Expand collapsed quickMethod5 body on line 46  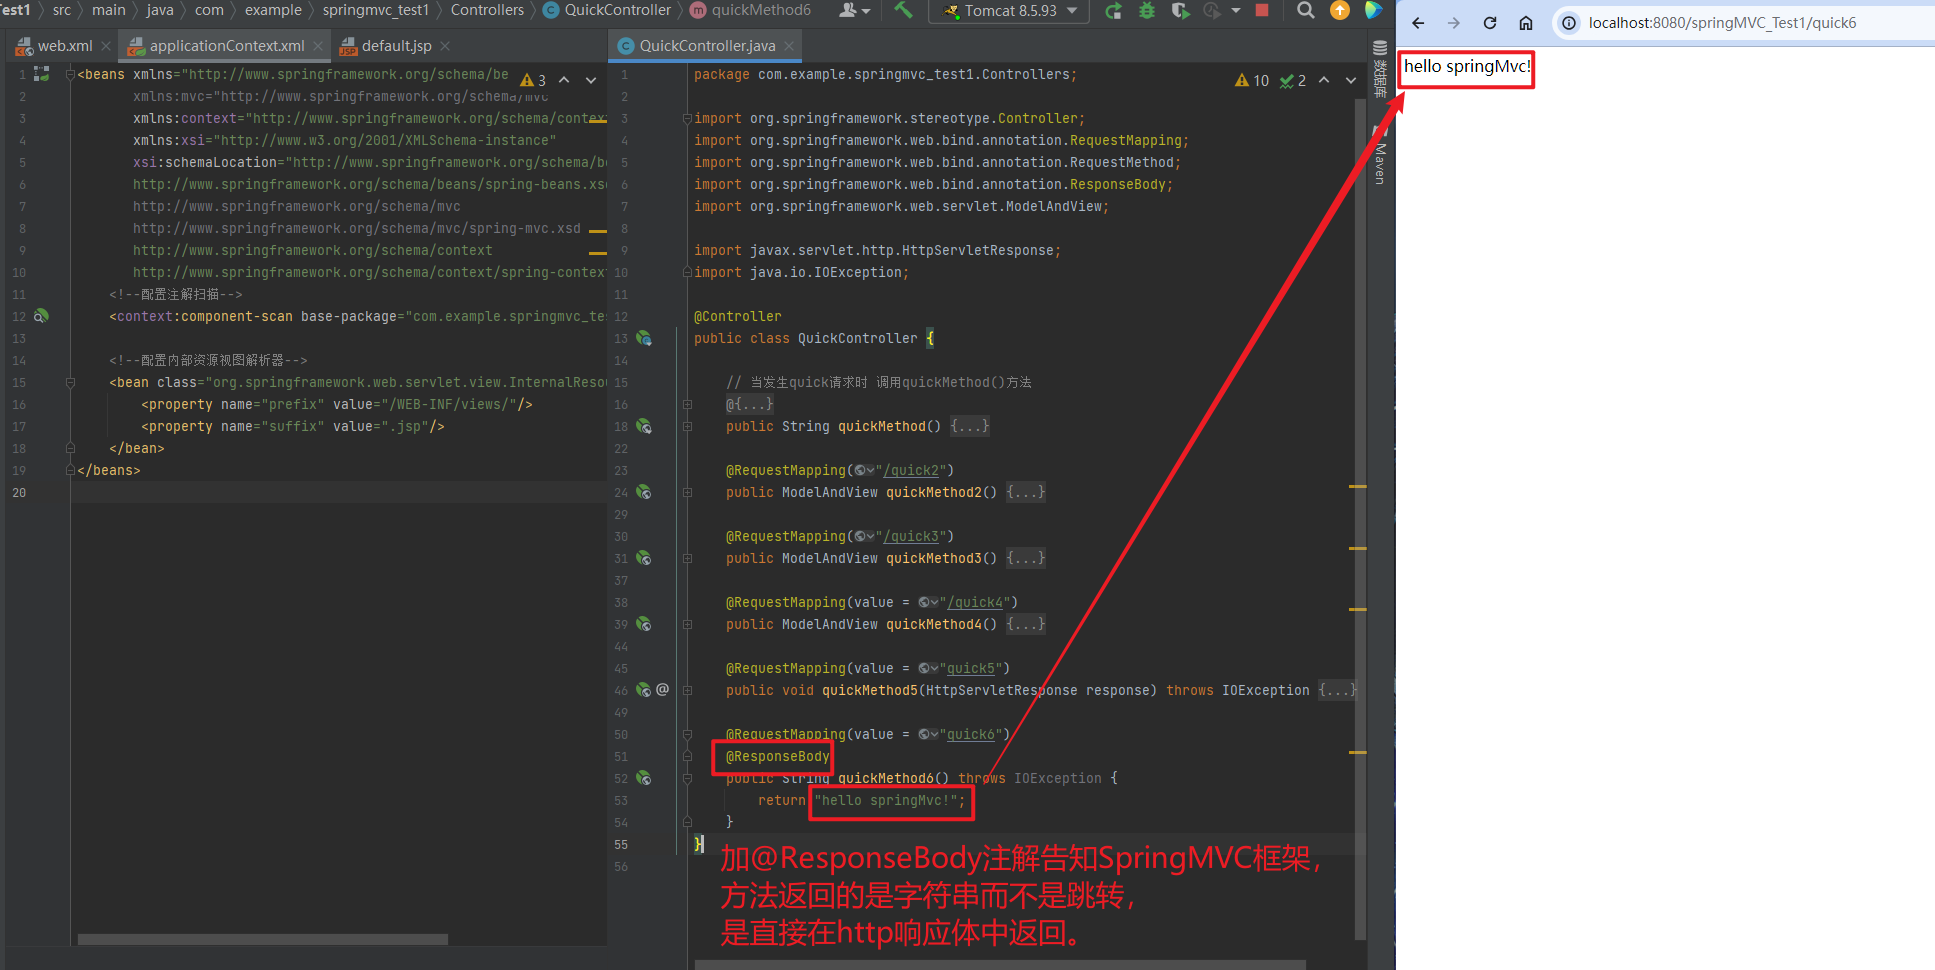click(x=1337, y=690)
